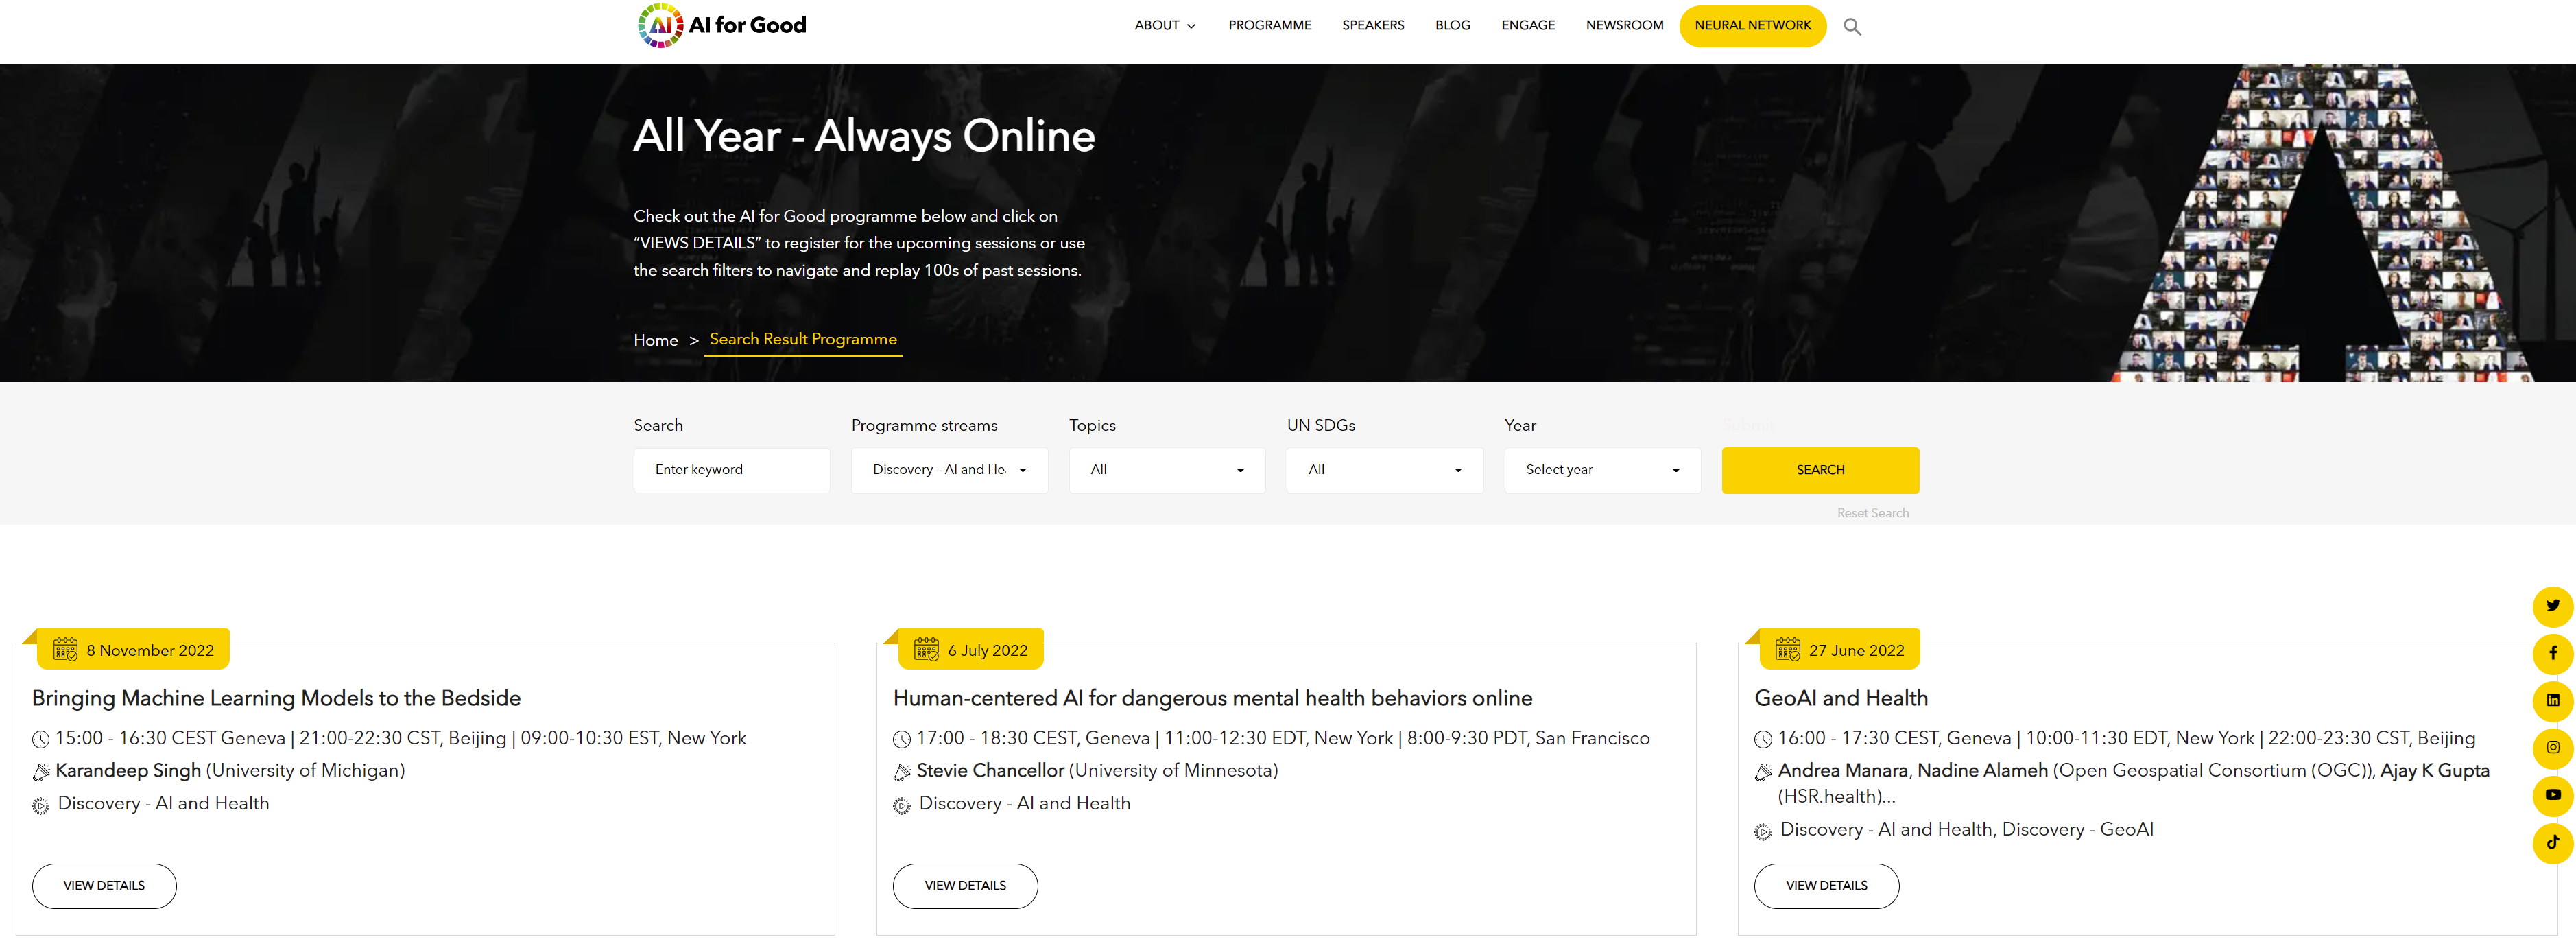Click the Reset Search link
The width and height of the screenshot is (2576, 946).
[1872, 513]
